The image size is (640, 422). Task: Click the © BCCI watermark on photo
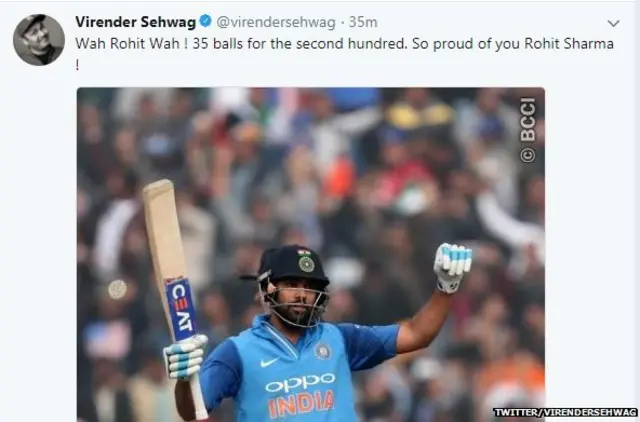(x=527, y=130)
